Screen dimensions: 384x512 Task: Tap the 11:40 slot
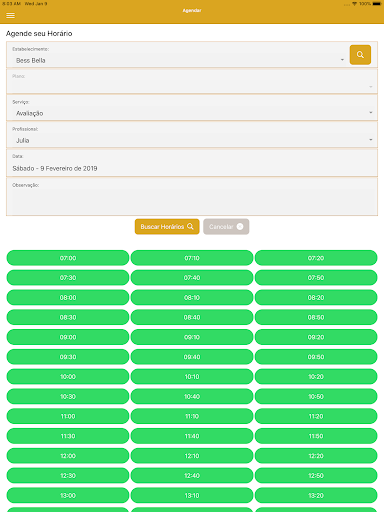coord(192,436)
